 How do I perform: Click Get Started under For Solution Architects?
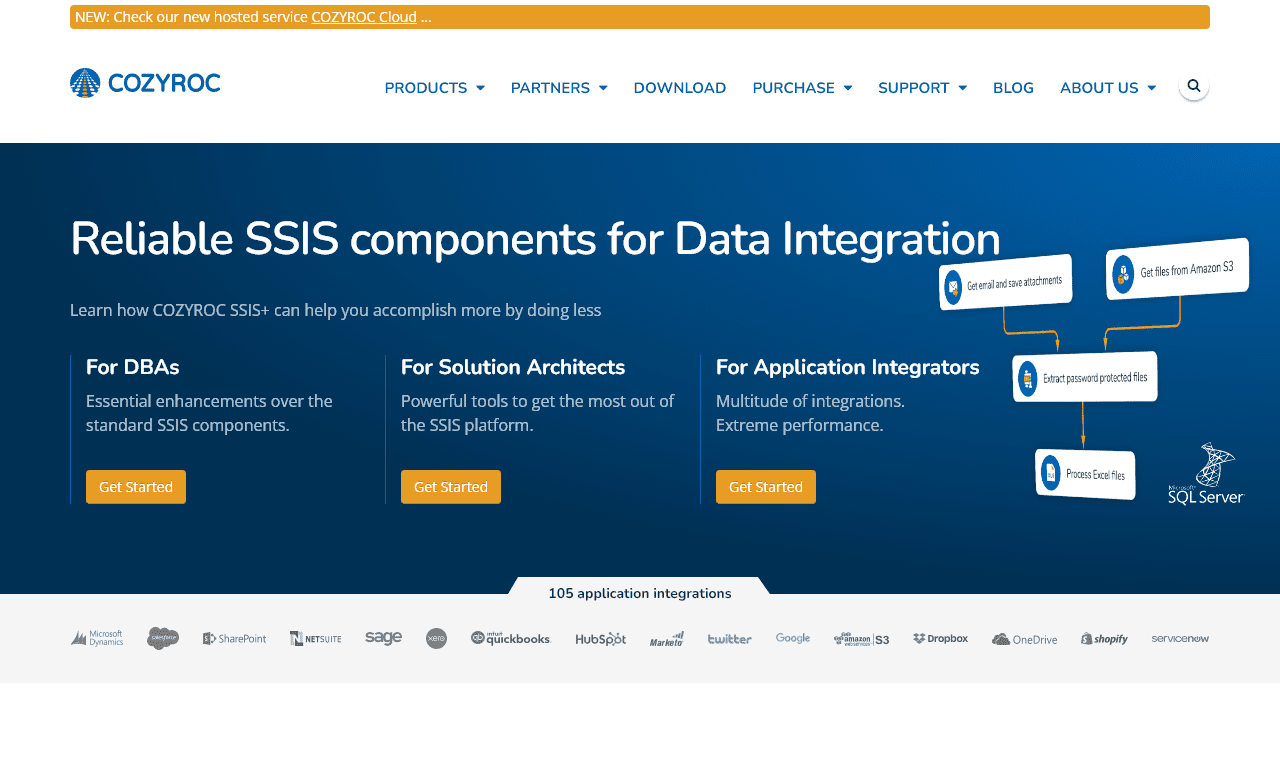click(451, 487)
